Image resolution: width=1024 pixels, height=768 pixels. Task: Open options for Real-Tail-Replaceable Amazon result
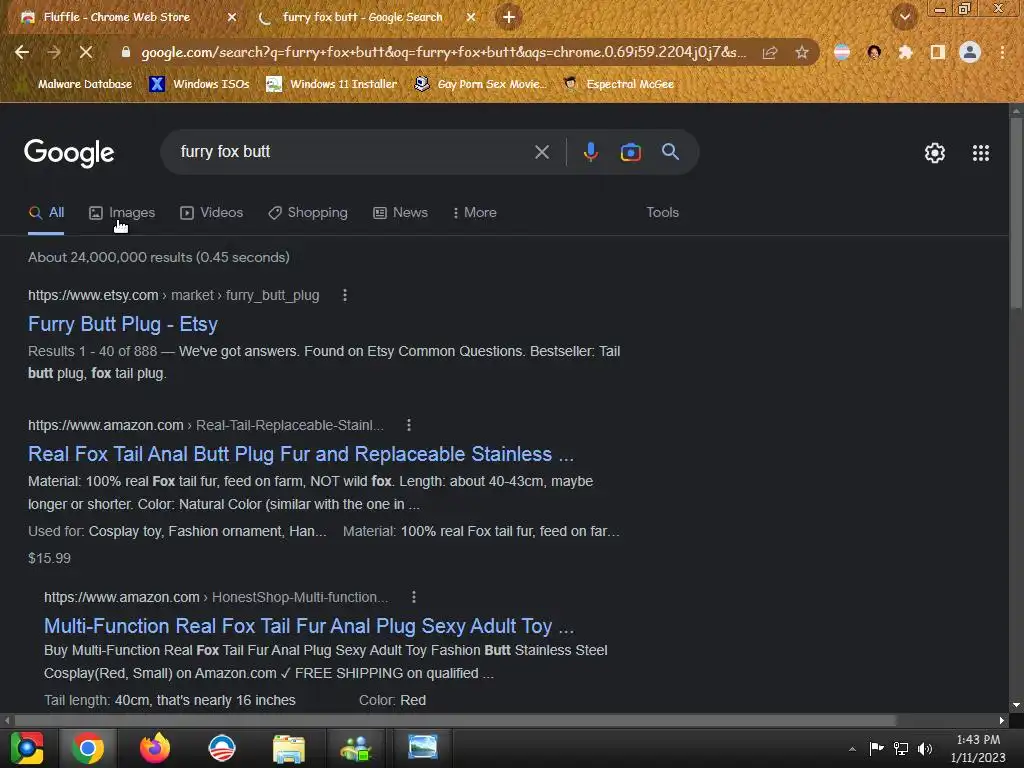[x=409, y=425]
